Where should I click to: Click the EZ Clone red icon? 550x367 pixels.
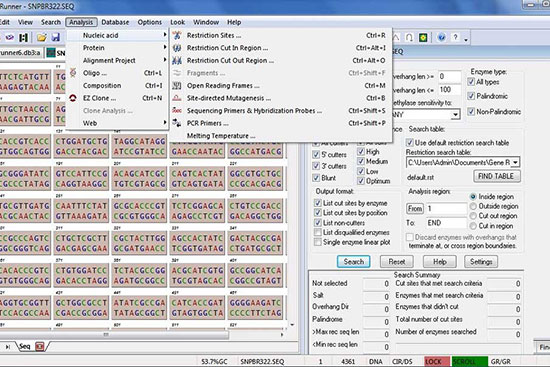(73, 98)
